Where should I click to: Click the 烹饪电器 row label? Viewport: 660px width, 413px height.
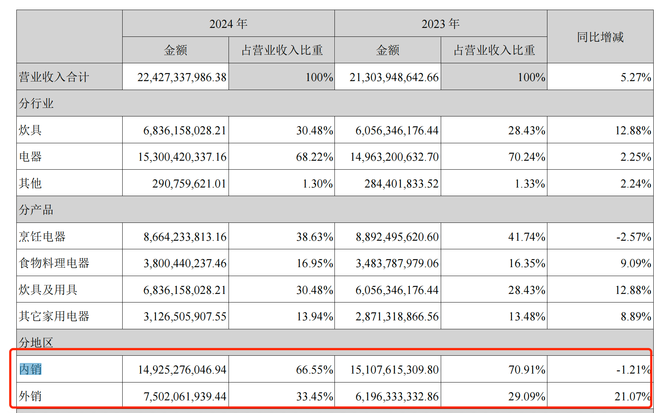(x=44, y=236)
